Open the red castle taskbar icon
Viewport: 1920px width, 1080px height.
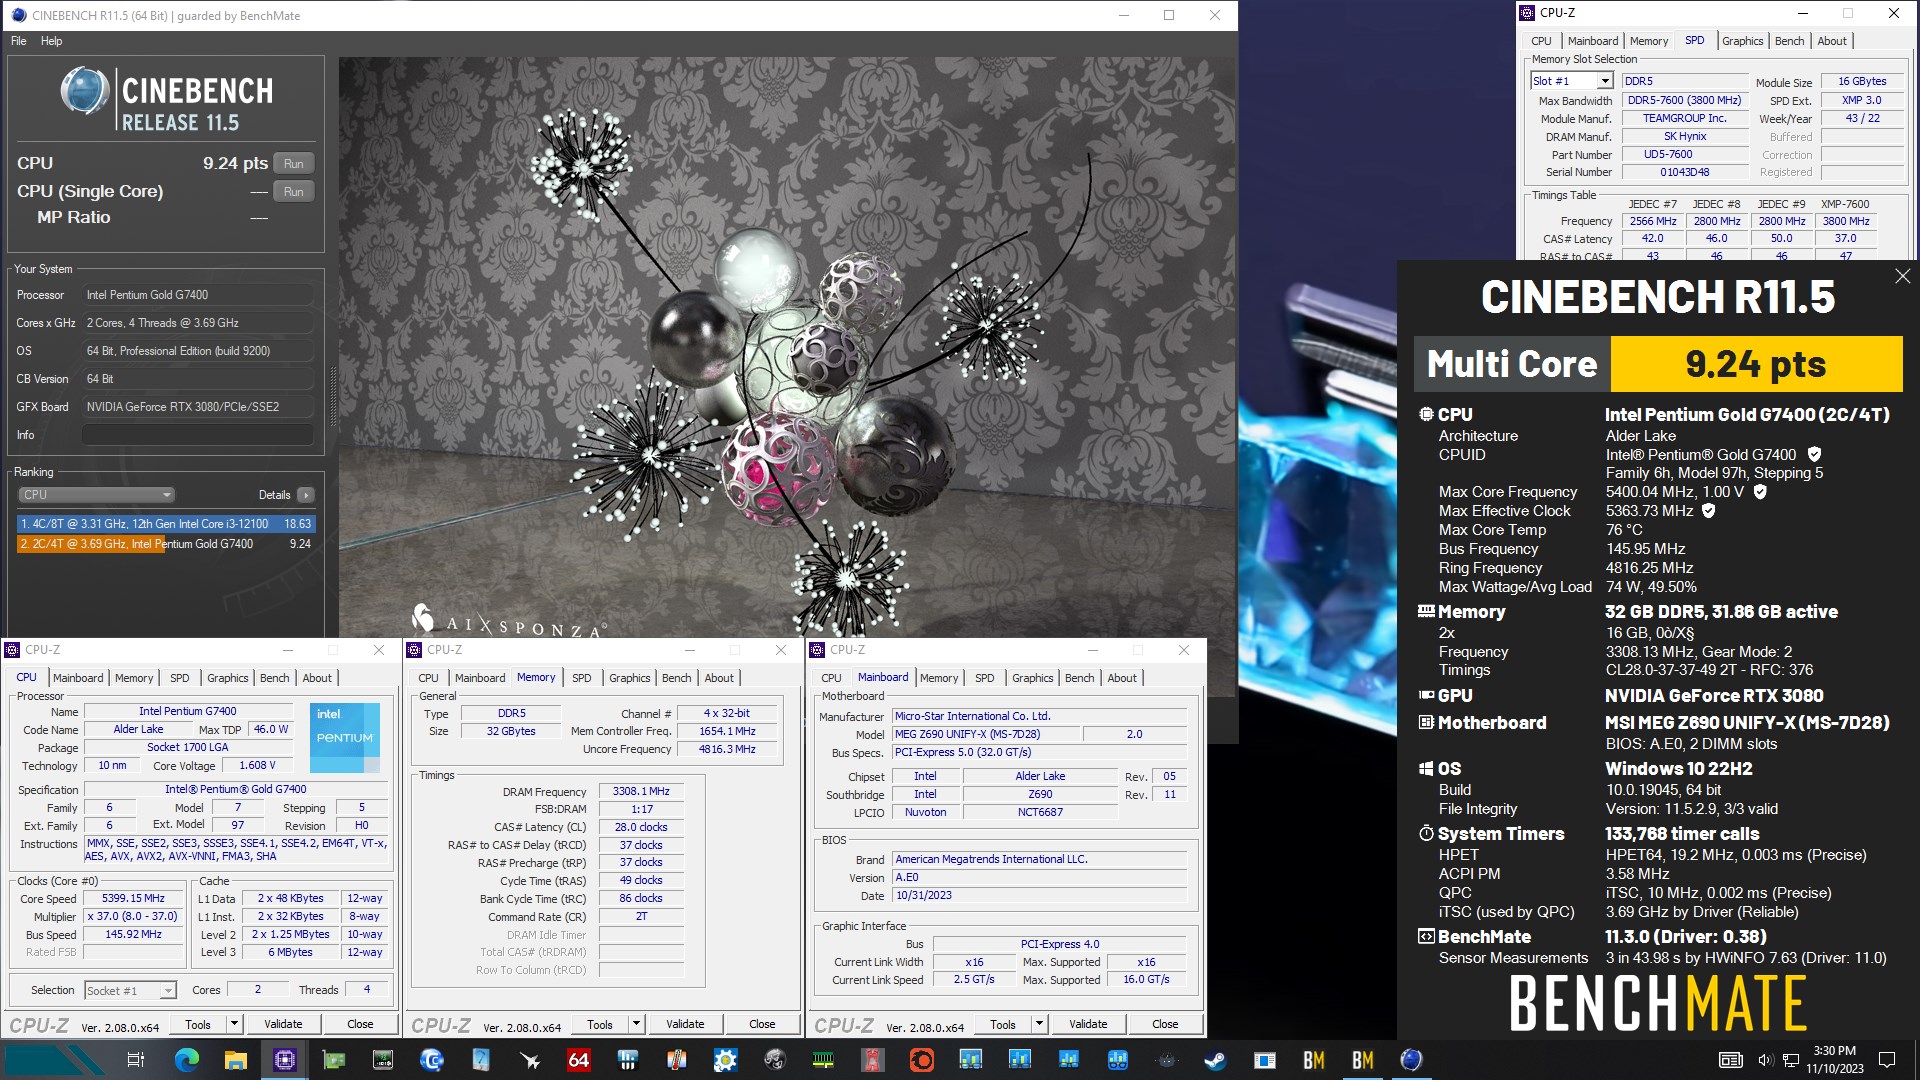872,1060
